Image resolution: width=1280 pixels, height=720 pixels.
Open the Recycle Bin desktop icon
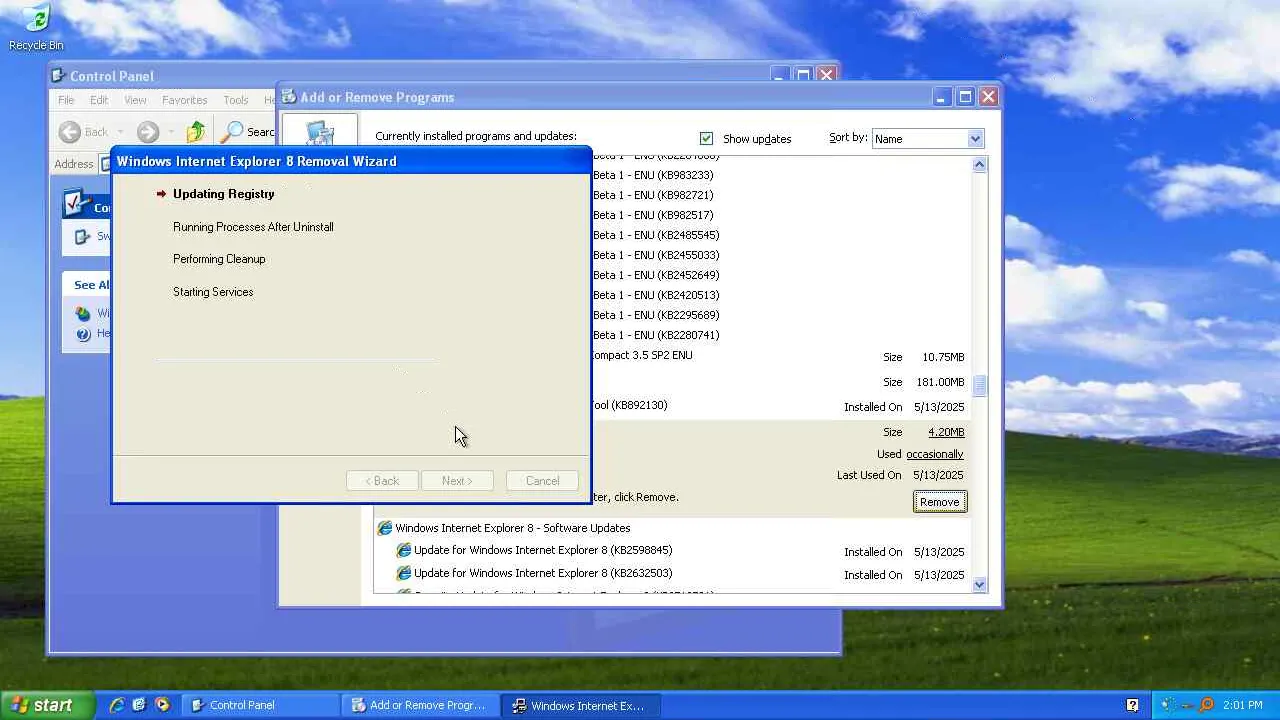pyautogui.click(x=36, y=19)
